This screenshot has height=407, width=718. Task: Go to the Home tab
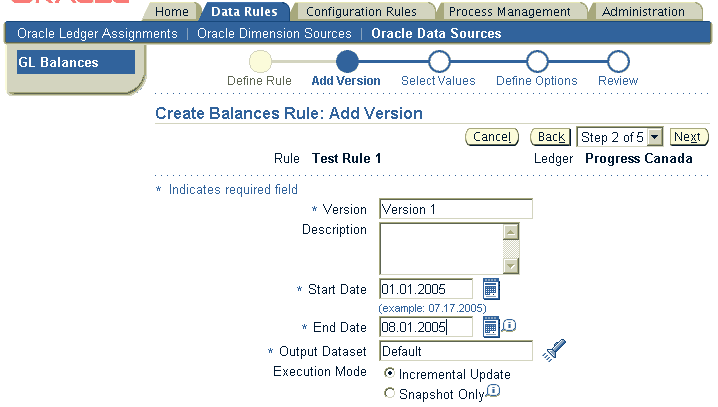click(x=172, y=11)
